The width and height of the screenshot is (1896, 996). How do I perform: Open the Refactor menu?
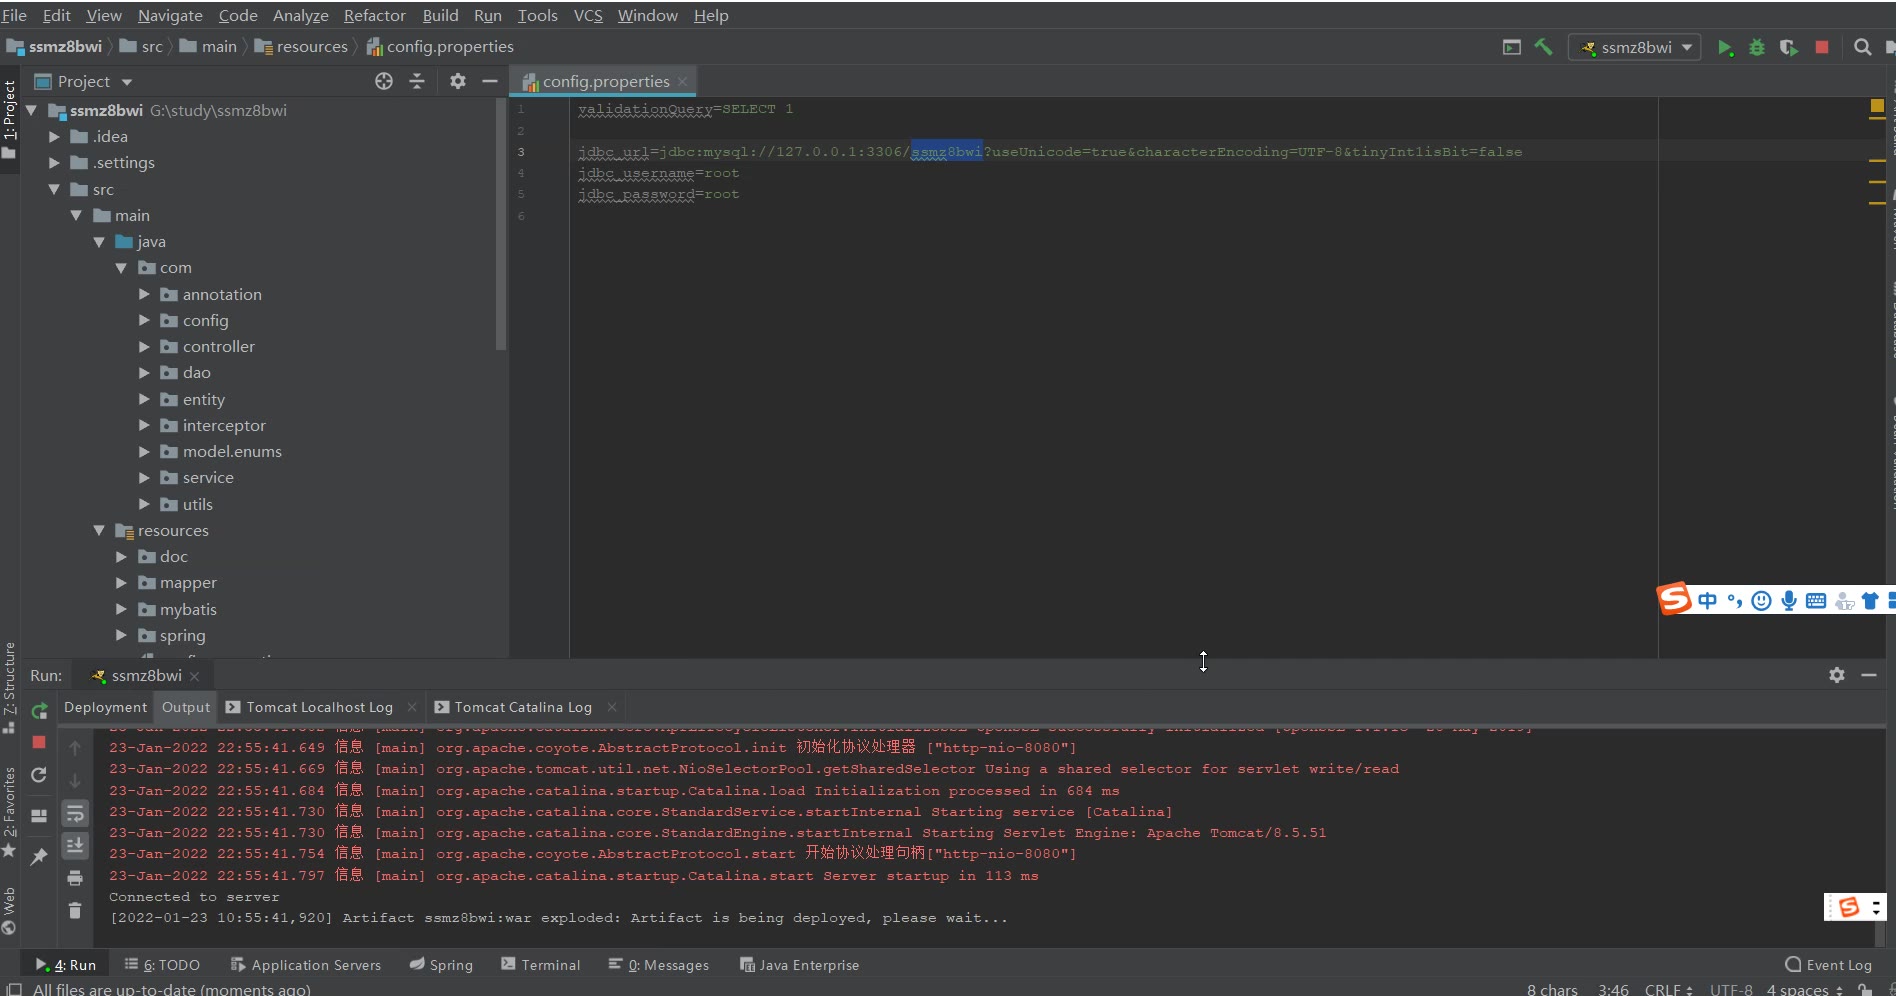[374, 15]
